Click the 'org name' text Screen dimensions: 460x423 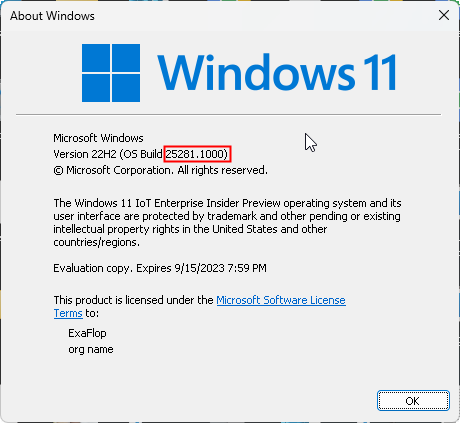click(x=91, y=349)
